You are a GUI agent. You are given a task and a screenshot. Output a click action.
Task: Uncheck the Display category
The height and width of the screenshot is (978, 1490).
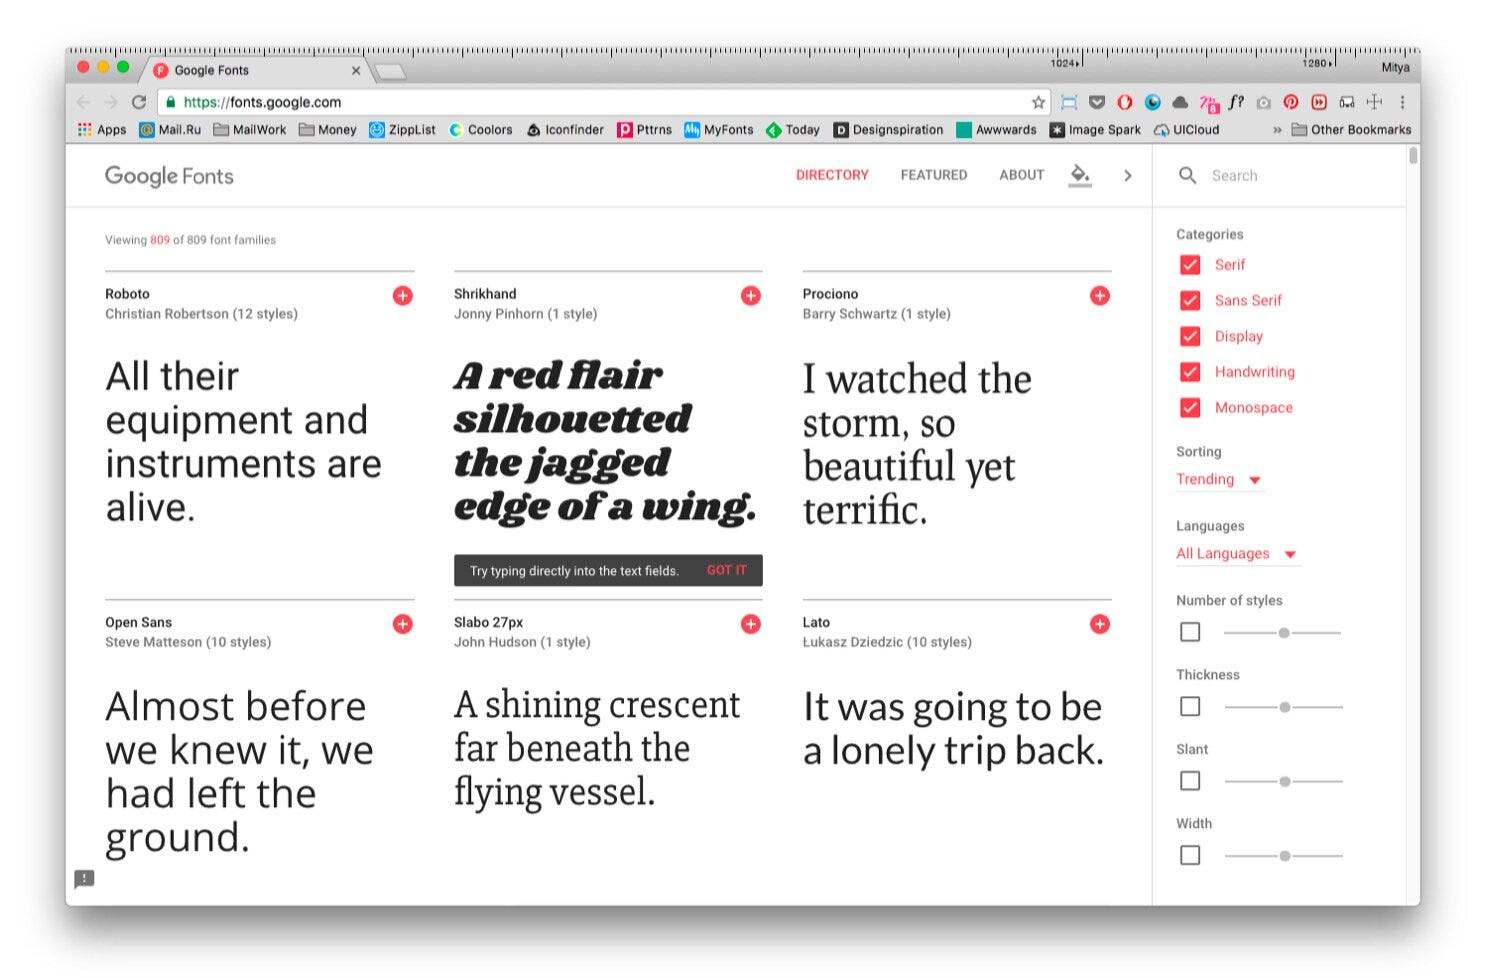1190,336
